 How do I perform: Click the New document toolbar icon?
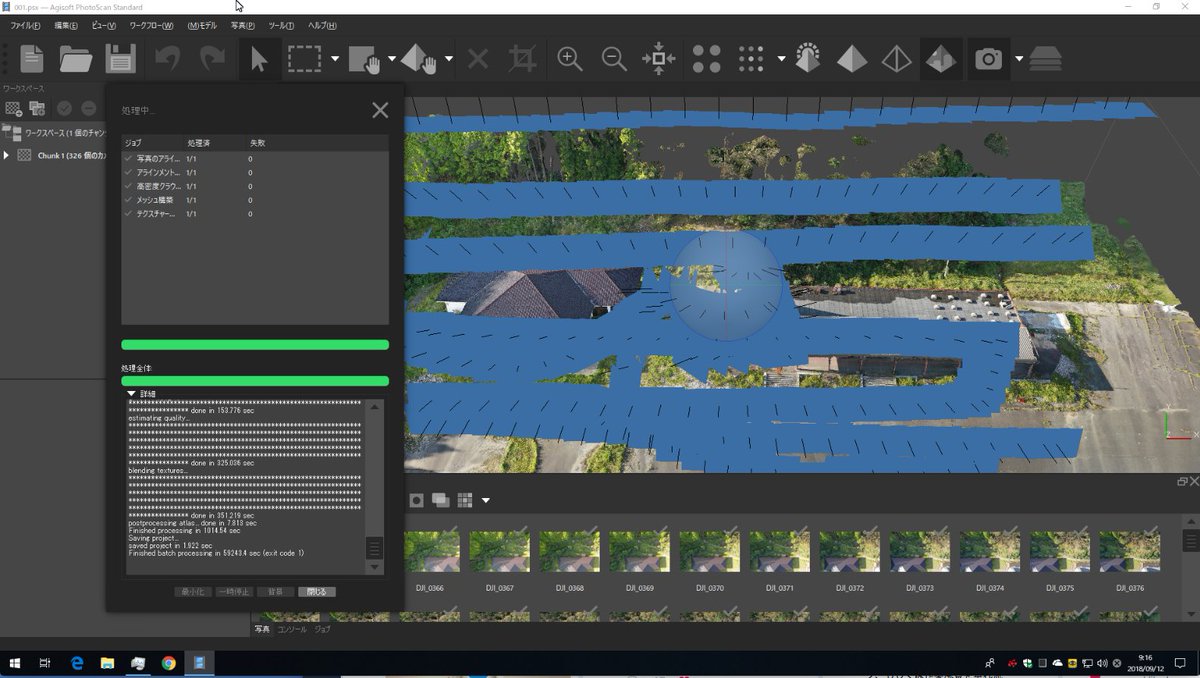point(32,59)
